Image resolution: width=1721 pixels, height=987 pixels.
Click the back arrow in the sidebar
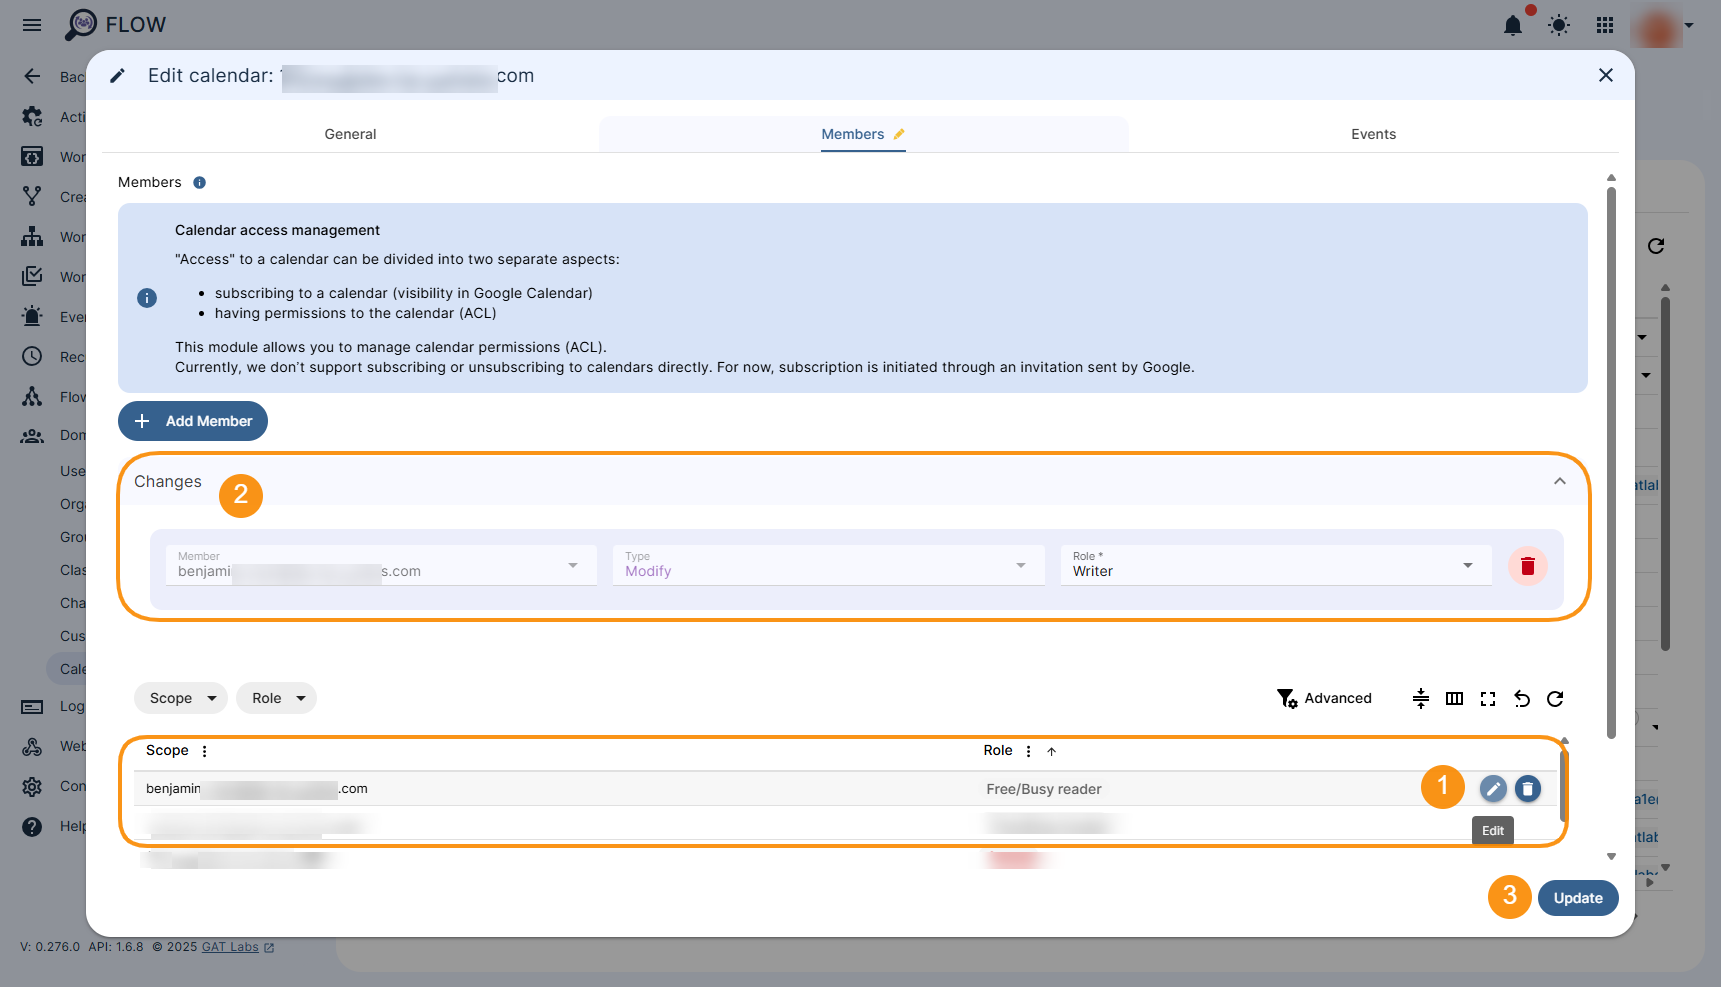(x=31, y=76)
